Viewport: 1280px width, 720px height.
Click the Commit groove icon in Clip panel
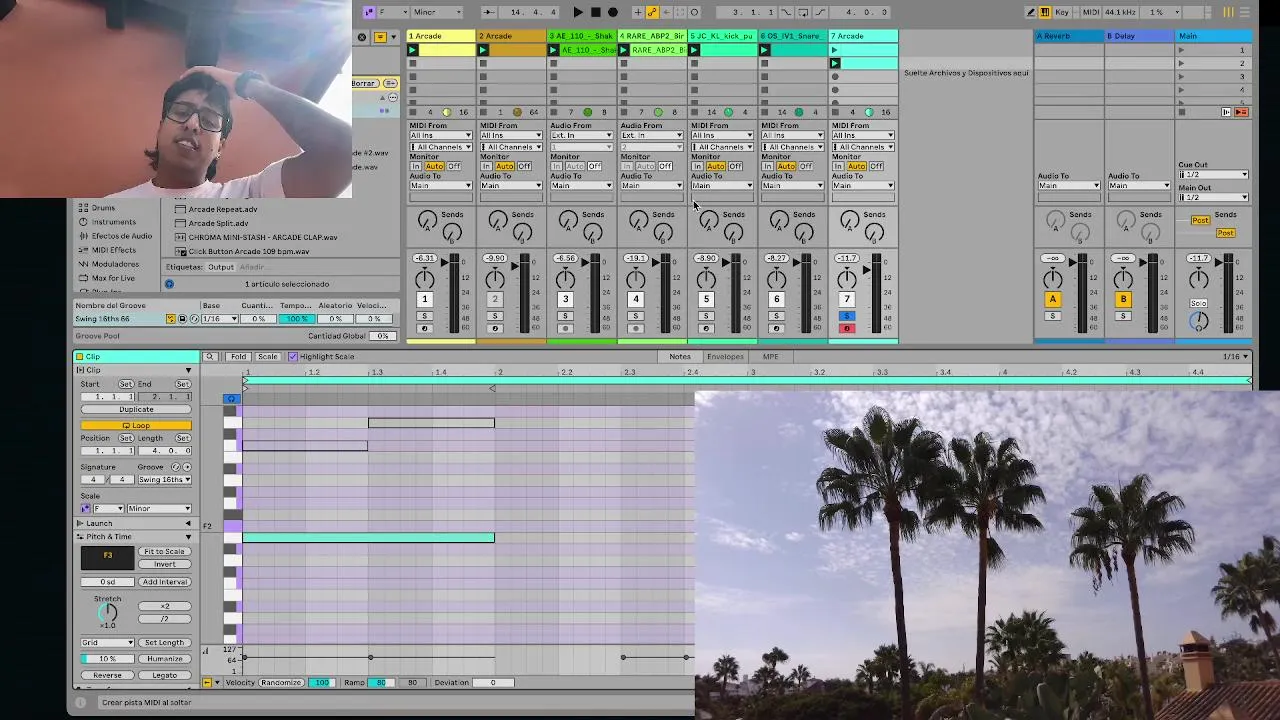pyautogui.click(x=185, y=467)
